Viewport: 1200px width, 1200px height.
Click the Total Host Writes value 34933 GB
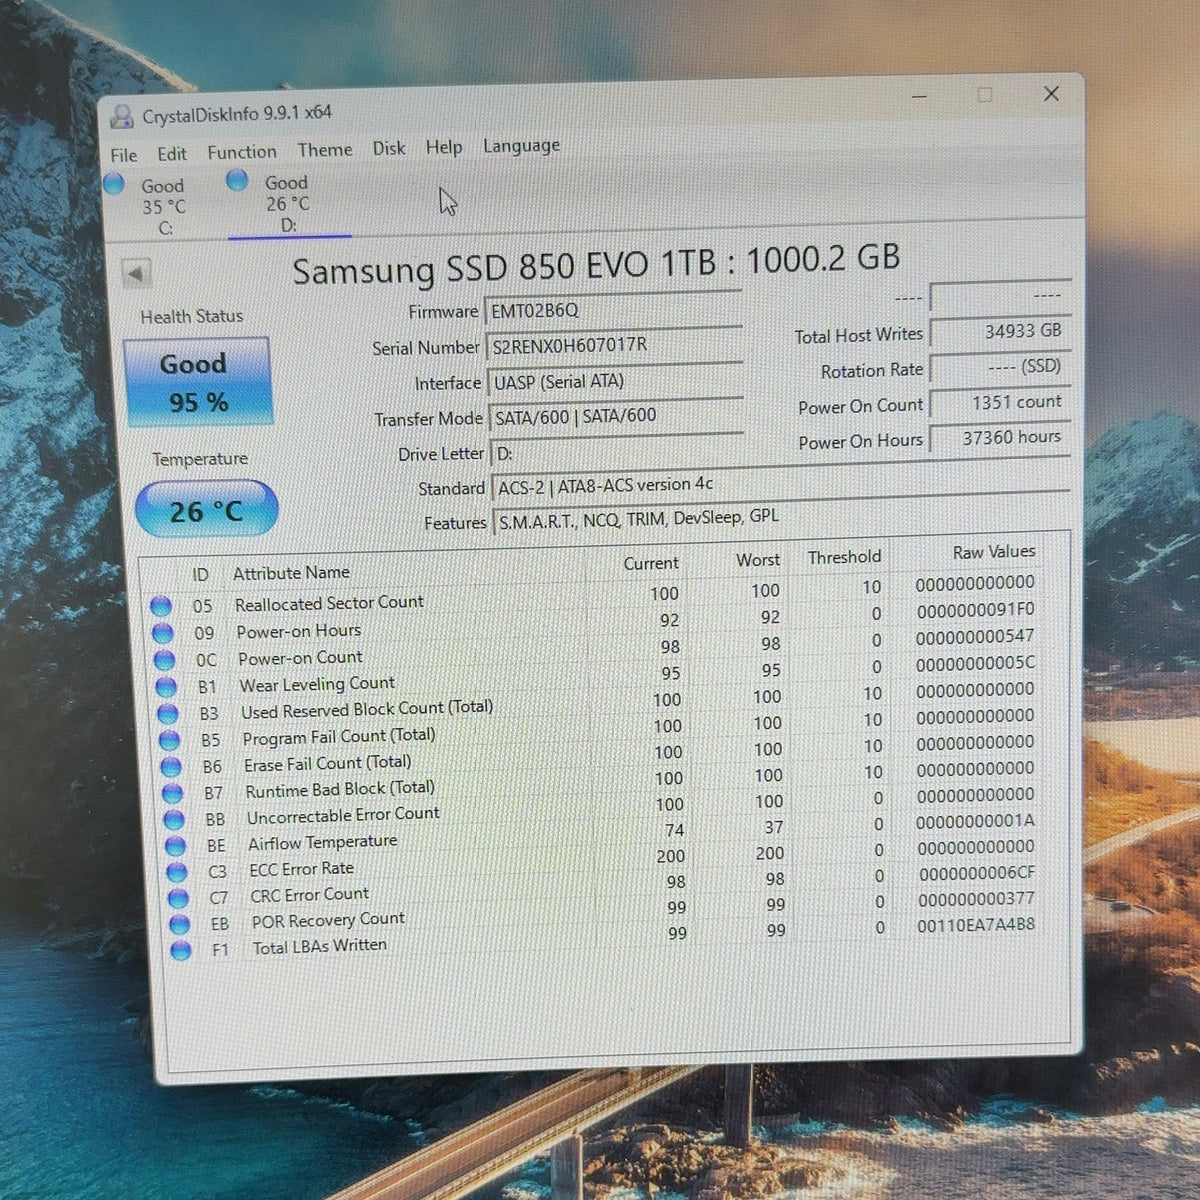click(x=1000, y=331)
